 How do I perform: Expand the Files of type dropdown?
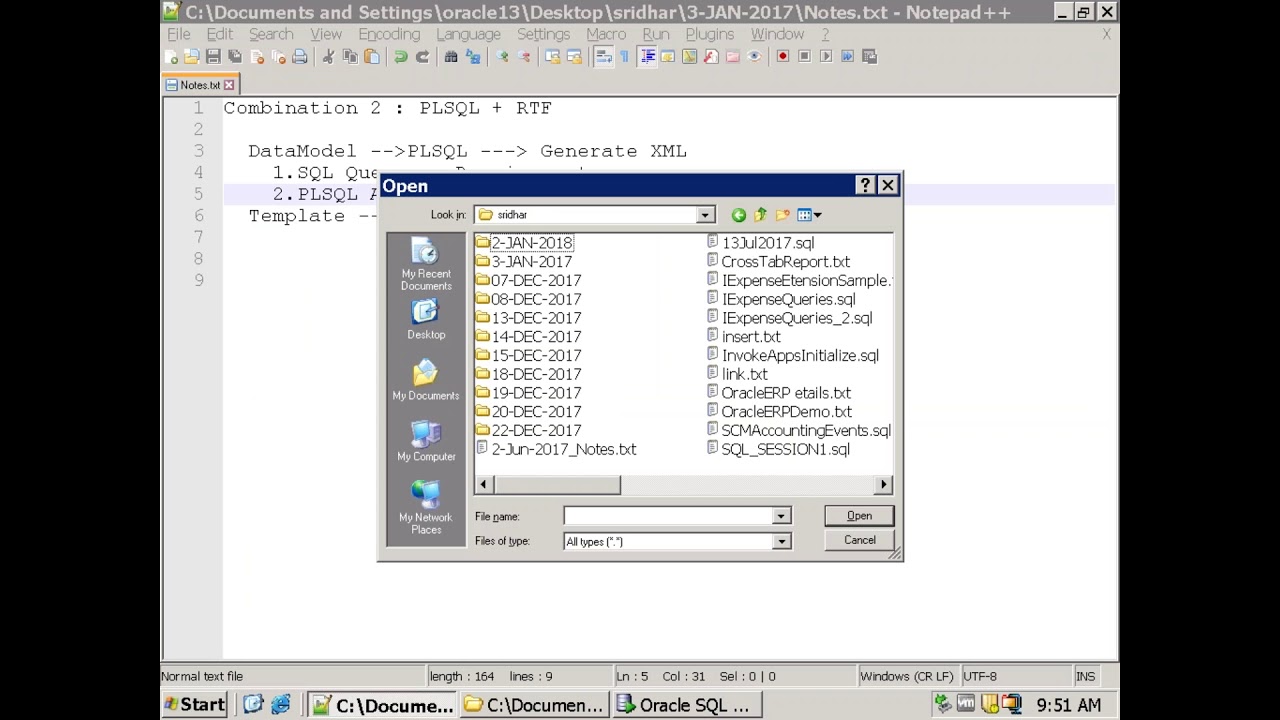coord(781,541)
